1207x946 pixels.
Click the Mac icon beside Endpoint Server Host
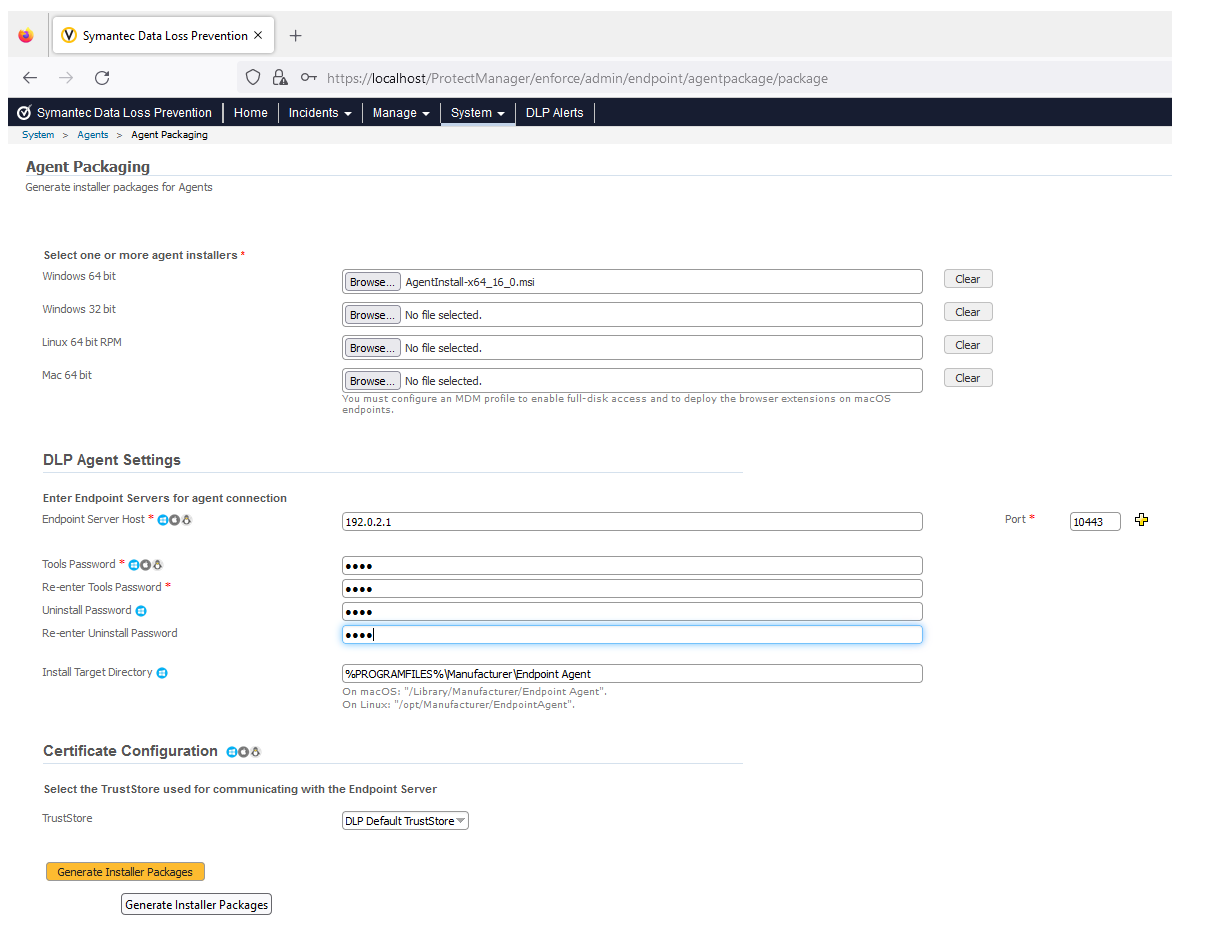[174, 520]
